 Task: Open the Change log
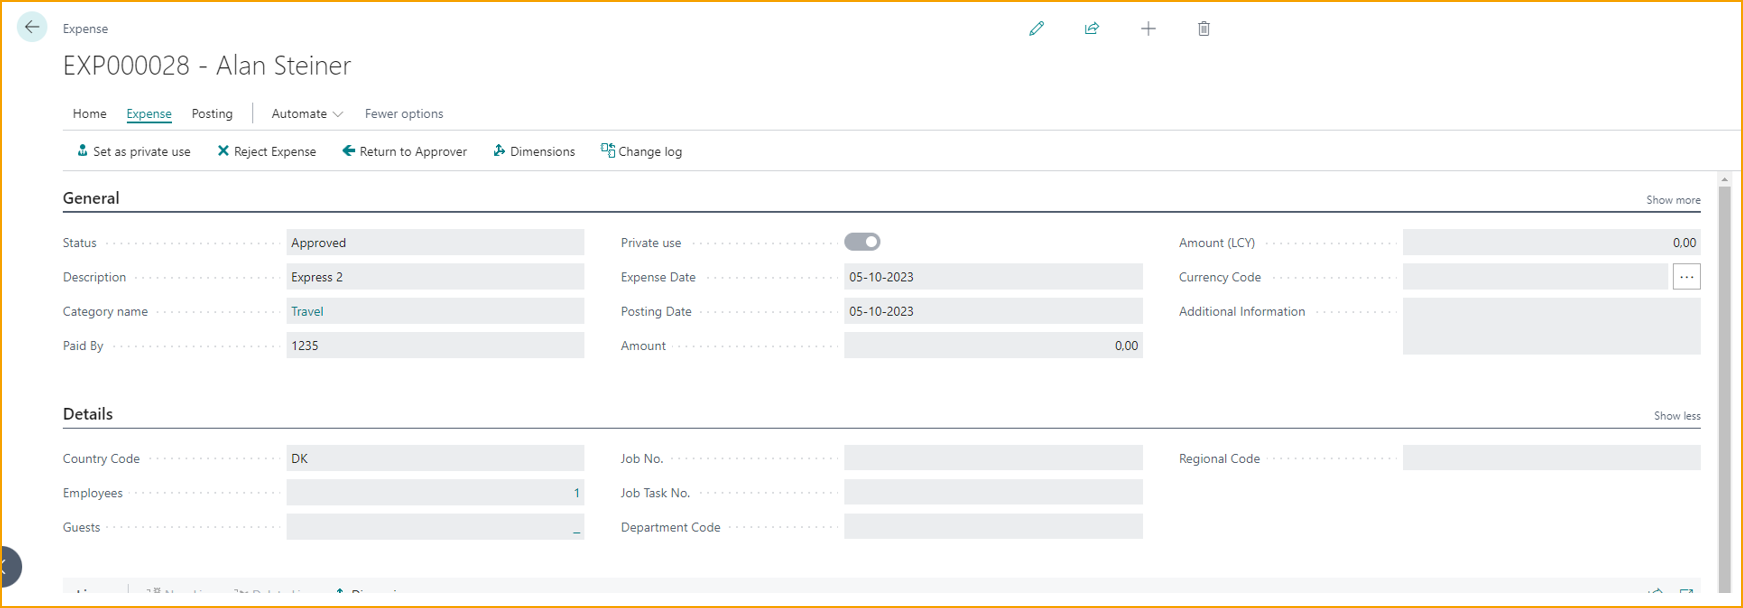[641, 152]
